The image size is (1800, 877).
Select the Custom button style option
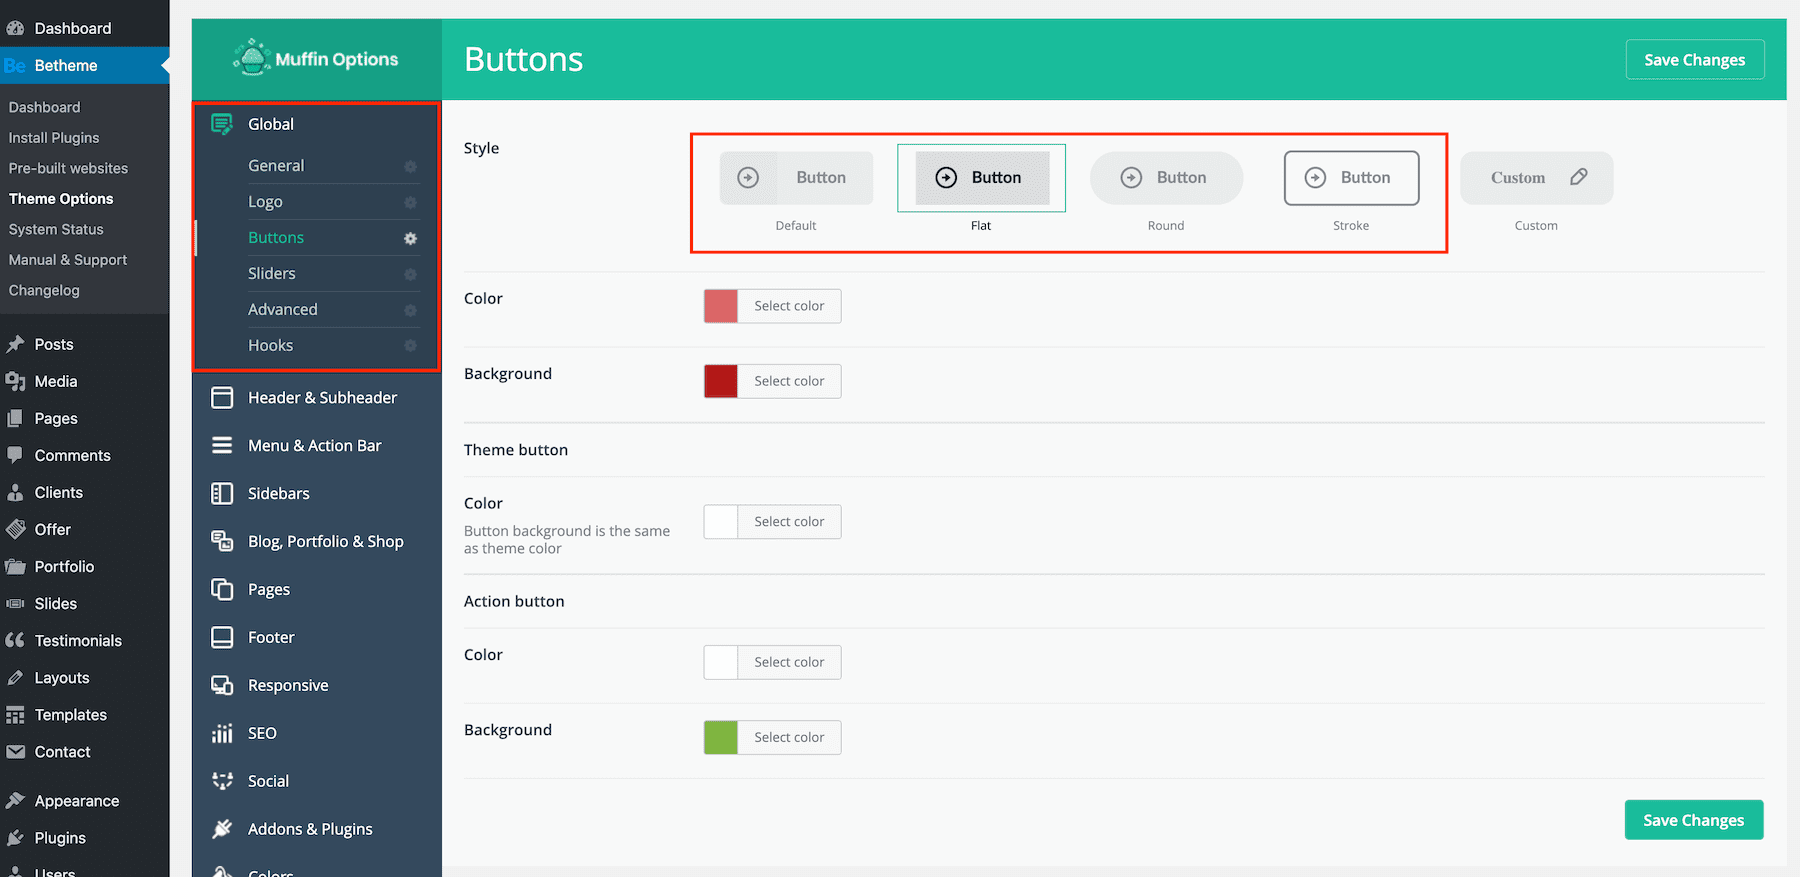point(1536,178)
